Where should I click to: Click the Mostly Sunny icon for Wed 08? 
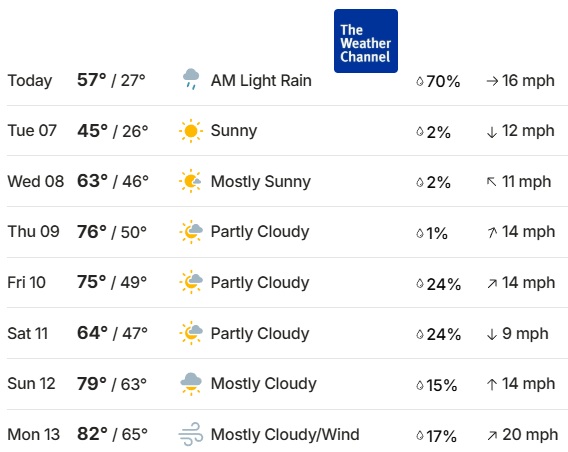pyautogui.click(x=191, y=181)
